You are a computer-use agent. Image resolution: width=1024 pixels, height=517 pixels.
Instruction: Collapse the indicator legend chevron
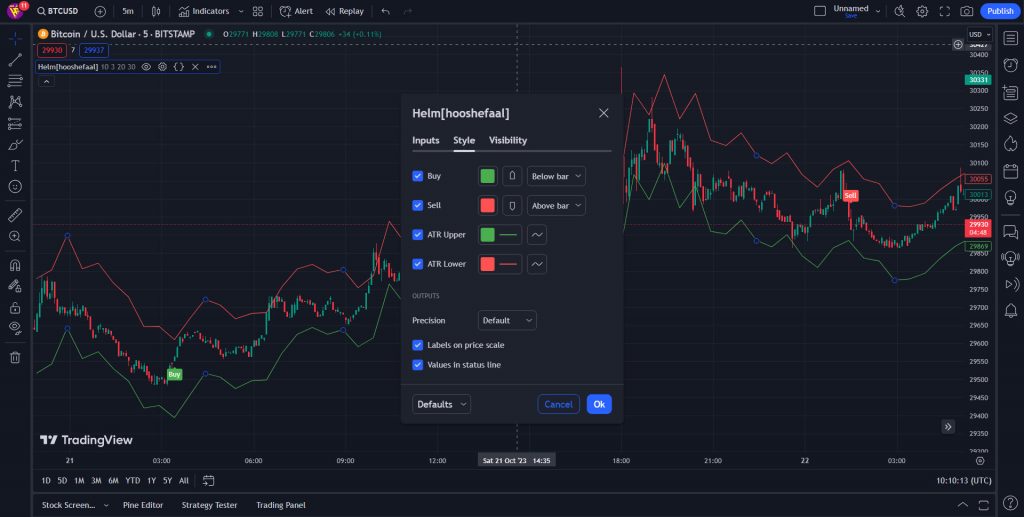(x=46, y=82)
